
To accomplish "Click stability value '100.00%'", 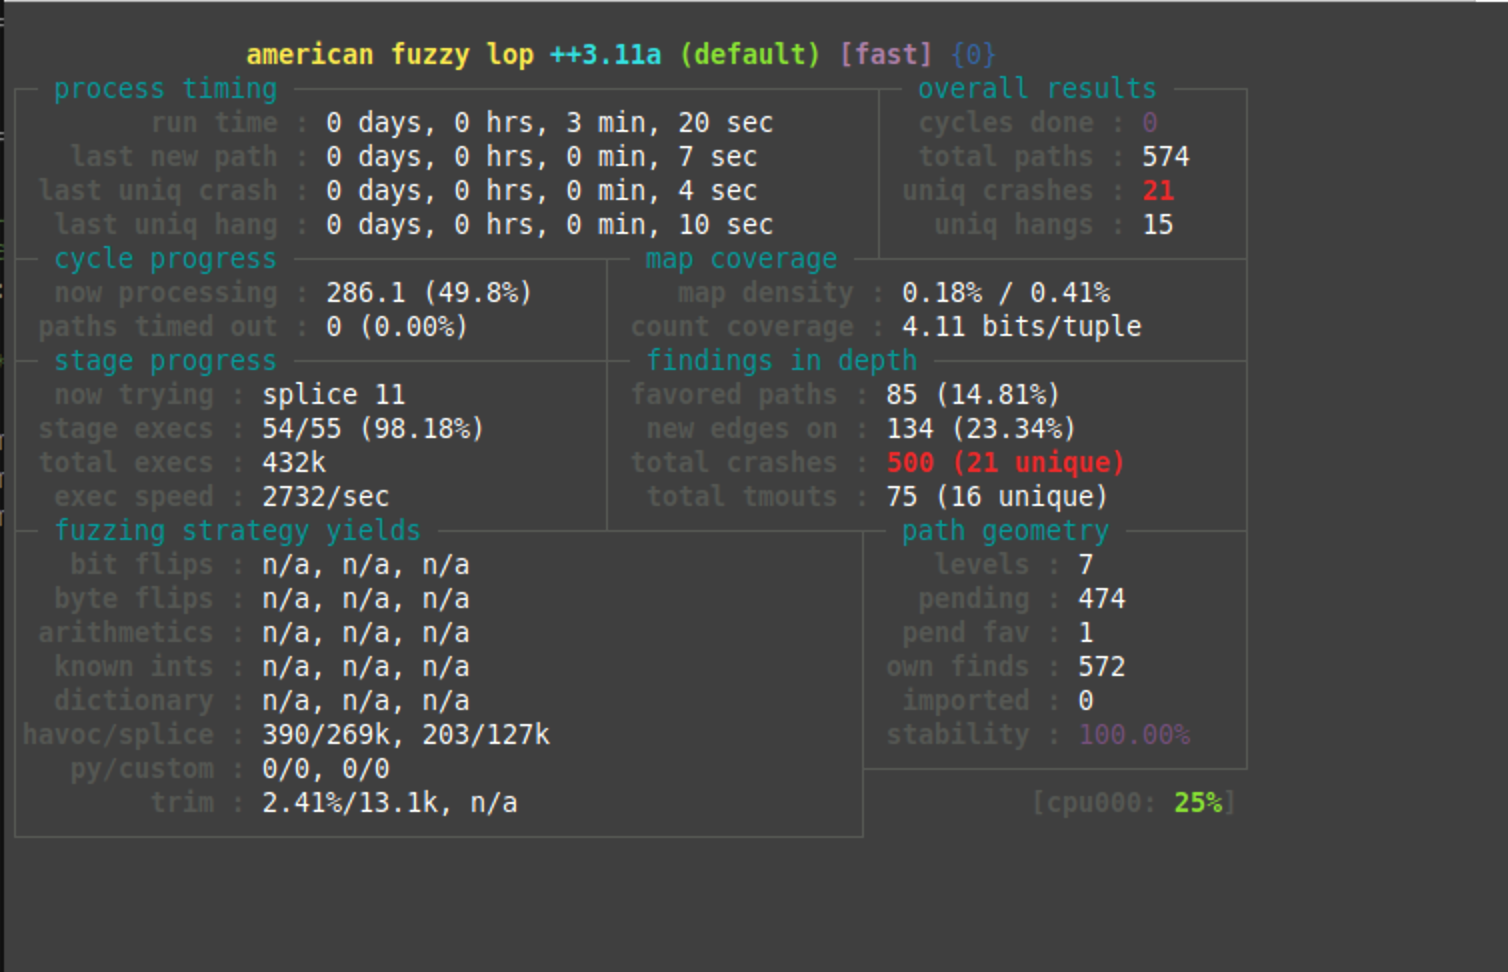I will click(1134, 734).
